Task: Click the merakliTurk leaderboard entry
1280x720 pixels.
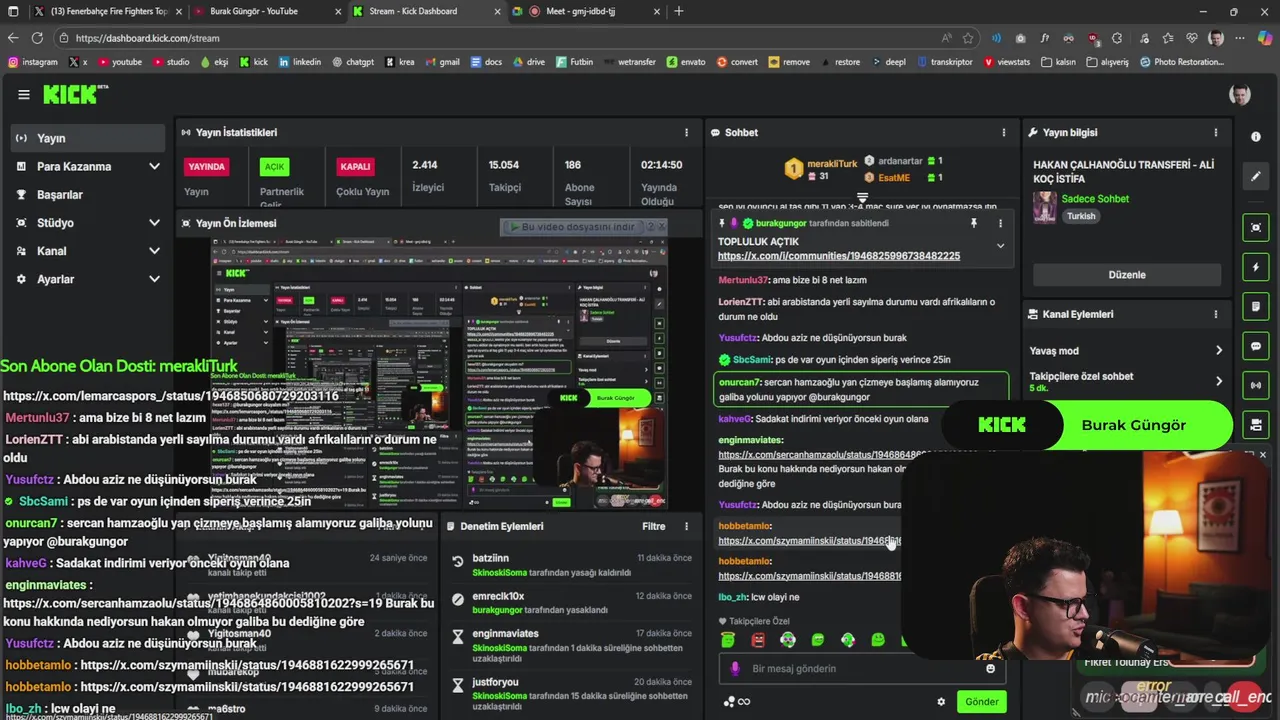Action: coord(820,169)
